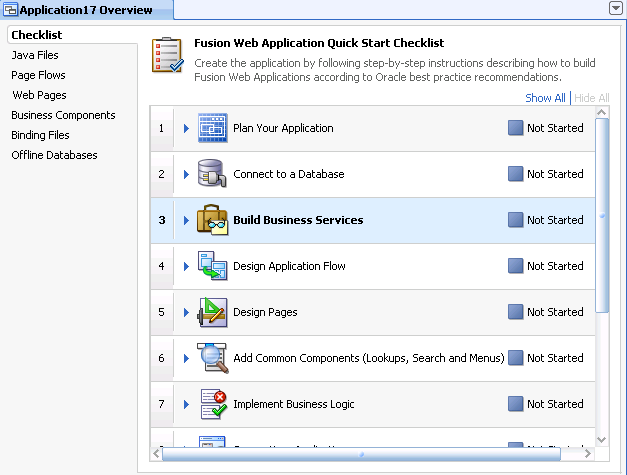Click the Build Business Services briefcase icon
The width and height of the screenshot is (627, 475).
point(213,220)
